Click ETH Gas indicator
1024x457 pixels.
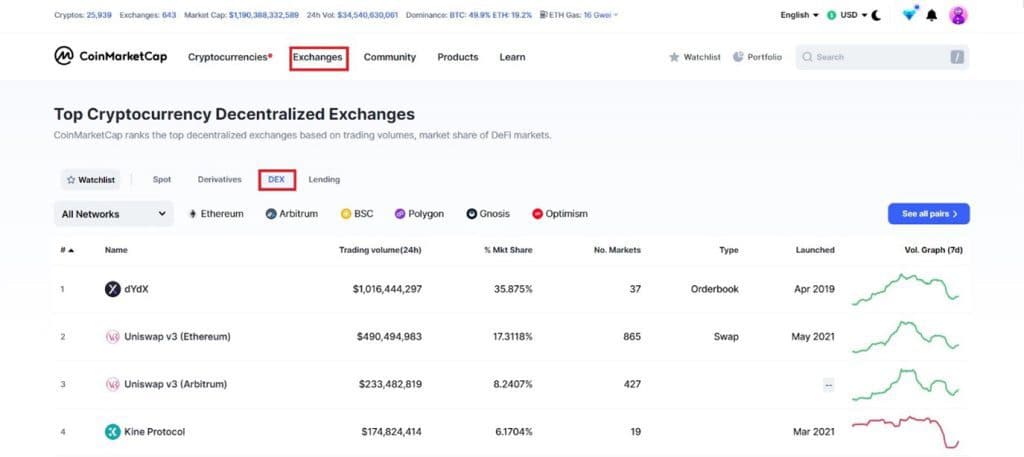coord(579,15)
